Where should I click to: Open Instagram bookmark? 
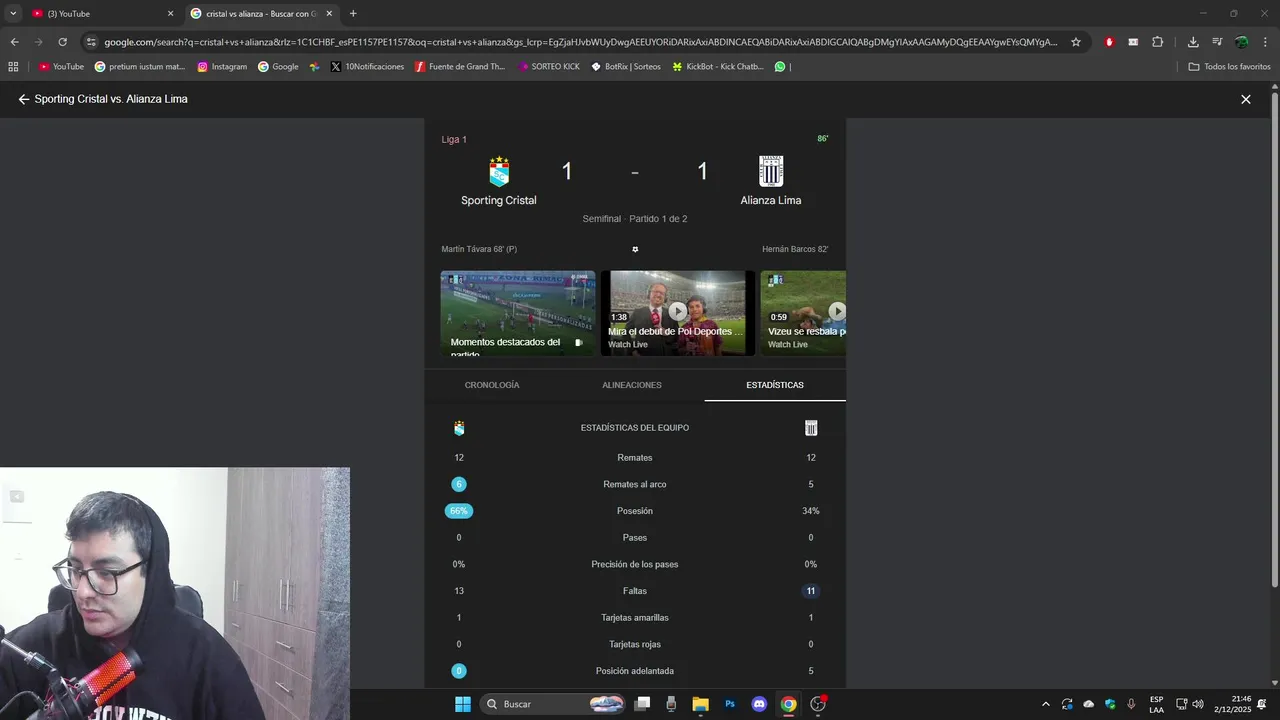point(222,67)
